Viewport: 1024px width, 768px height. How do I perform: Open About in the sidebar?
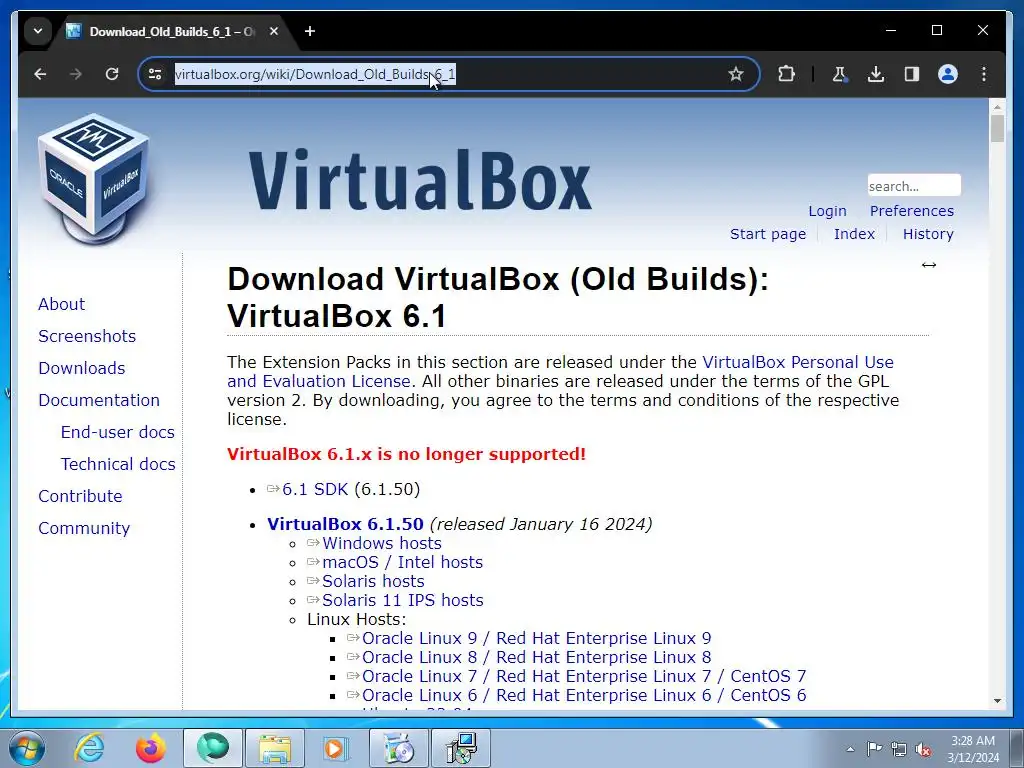(x=61, y=304)
